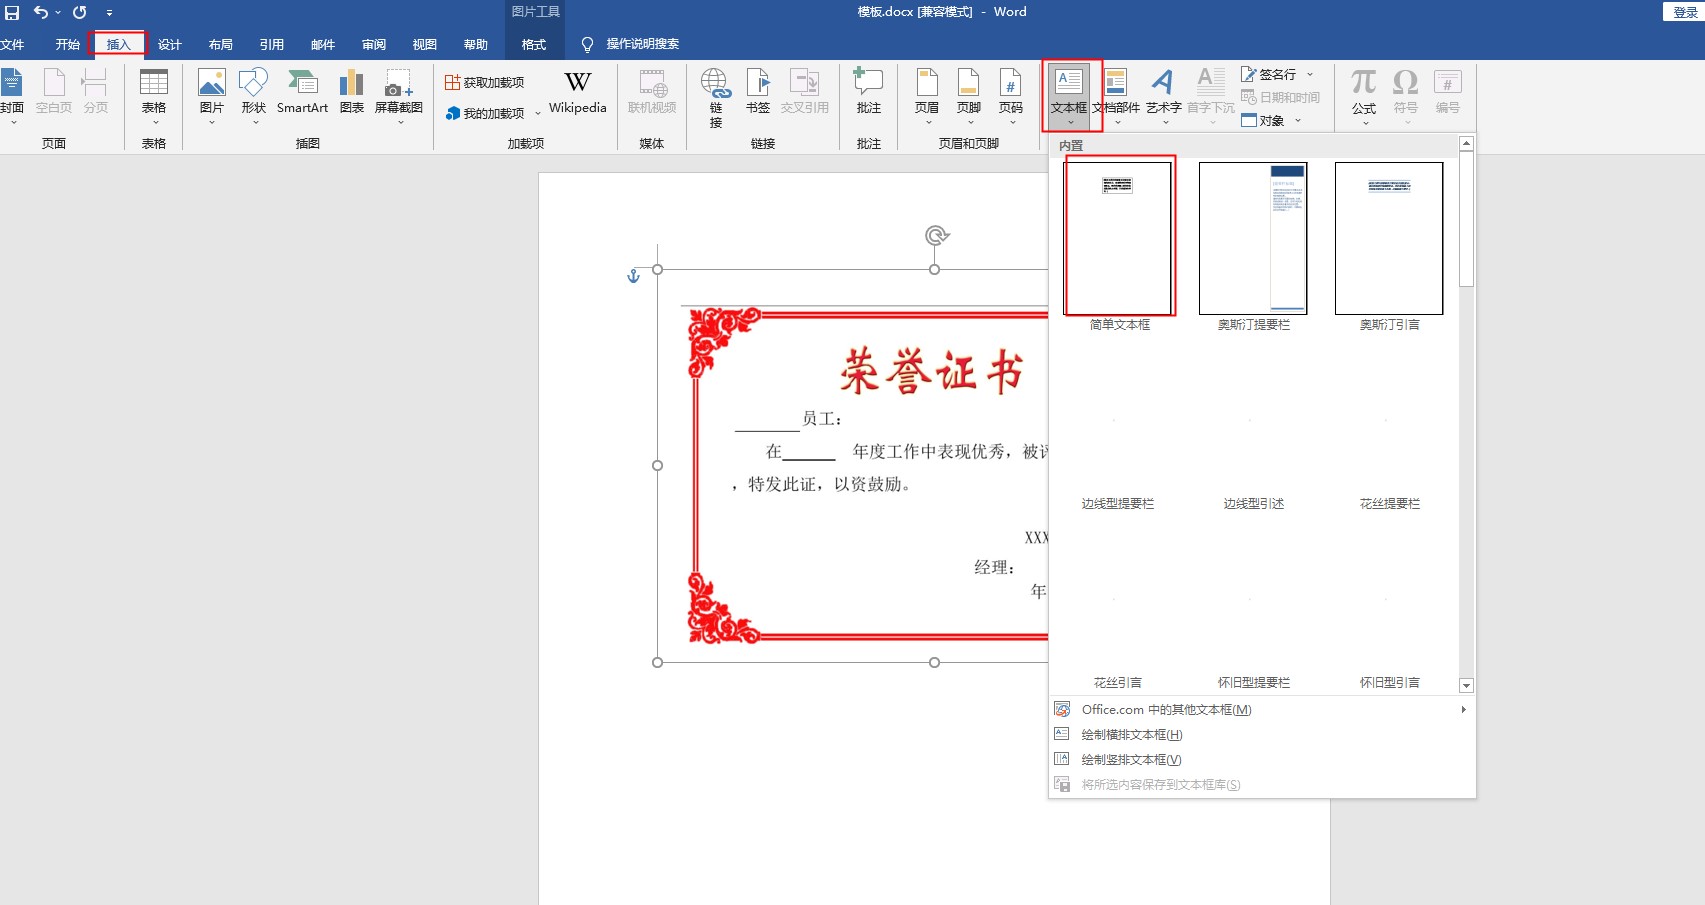Insert date and time (日期和时间)
This screenshot has width=1705, height=905.
point(1281,97)
